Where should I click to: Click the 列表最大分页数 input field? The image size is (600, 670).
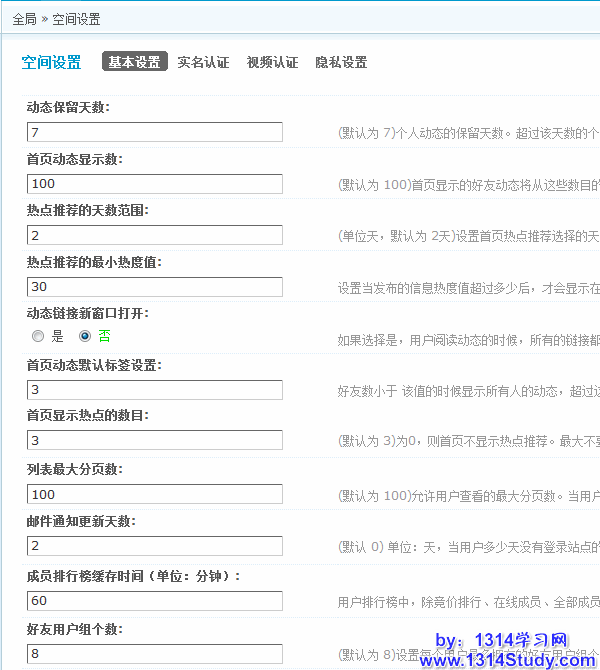tap(155, 494)
